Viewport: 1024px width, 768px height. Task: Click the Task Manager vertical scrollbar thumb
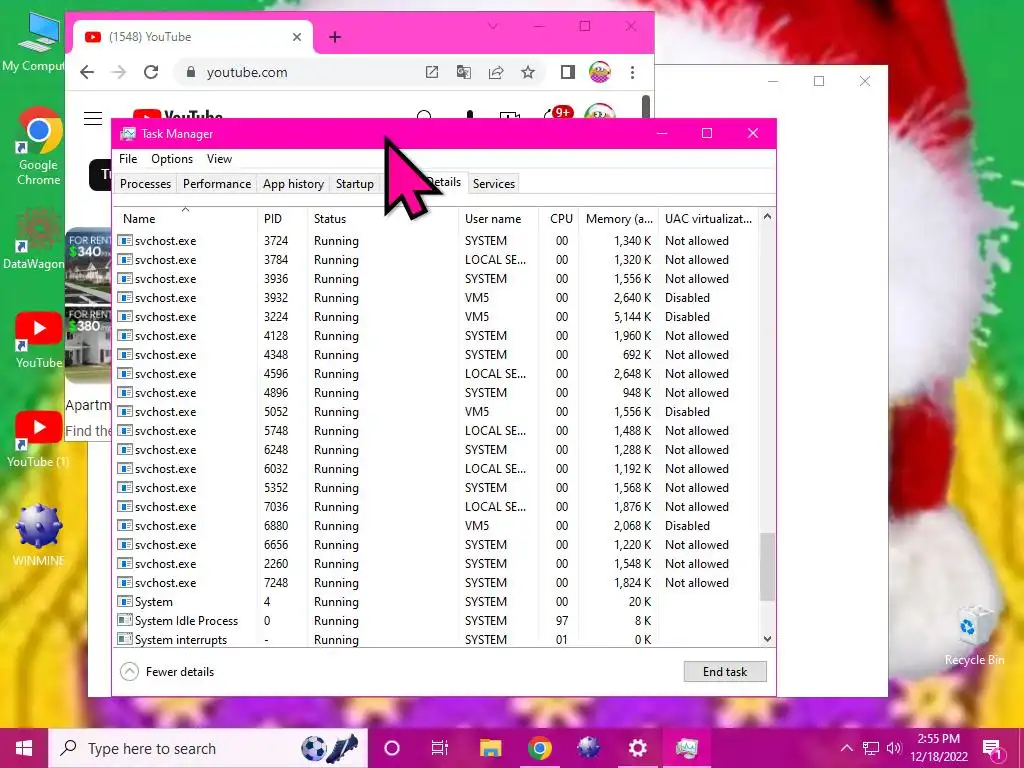767,567
